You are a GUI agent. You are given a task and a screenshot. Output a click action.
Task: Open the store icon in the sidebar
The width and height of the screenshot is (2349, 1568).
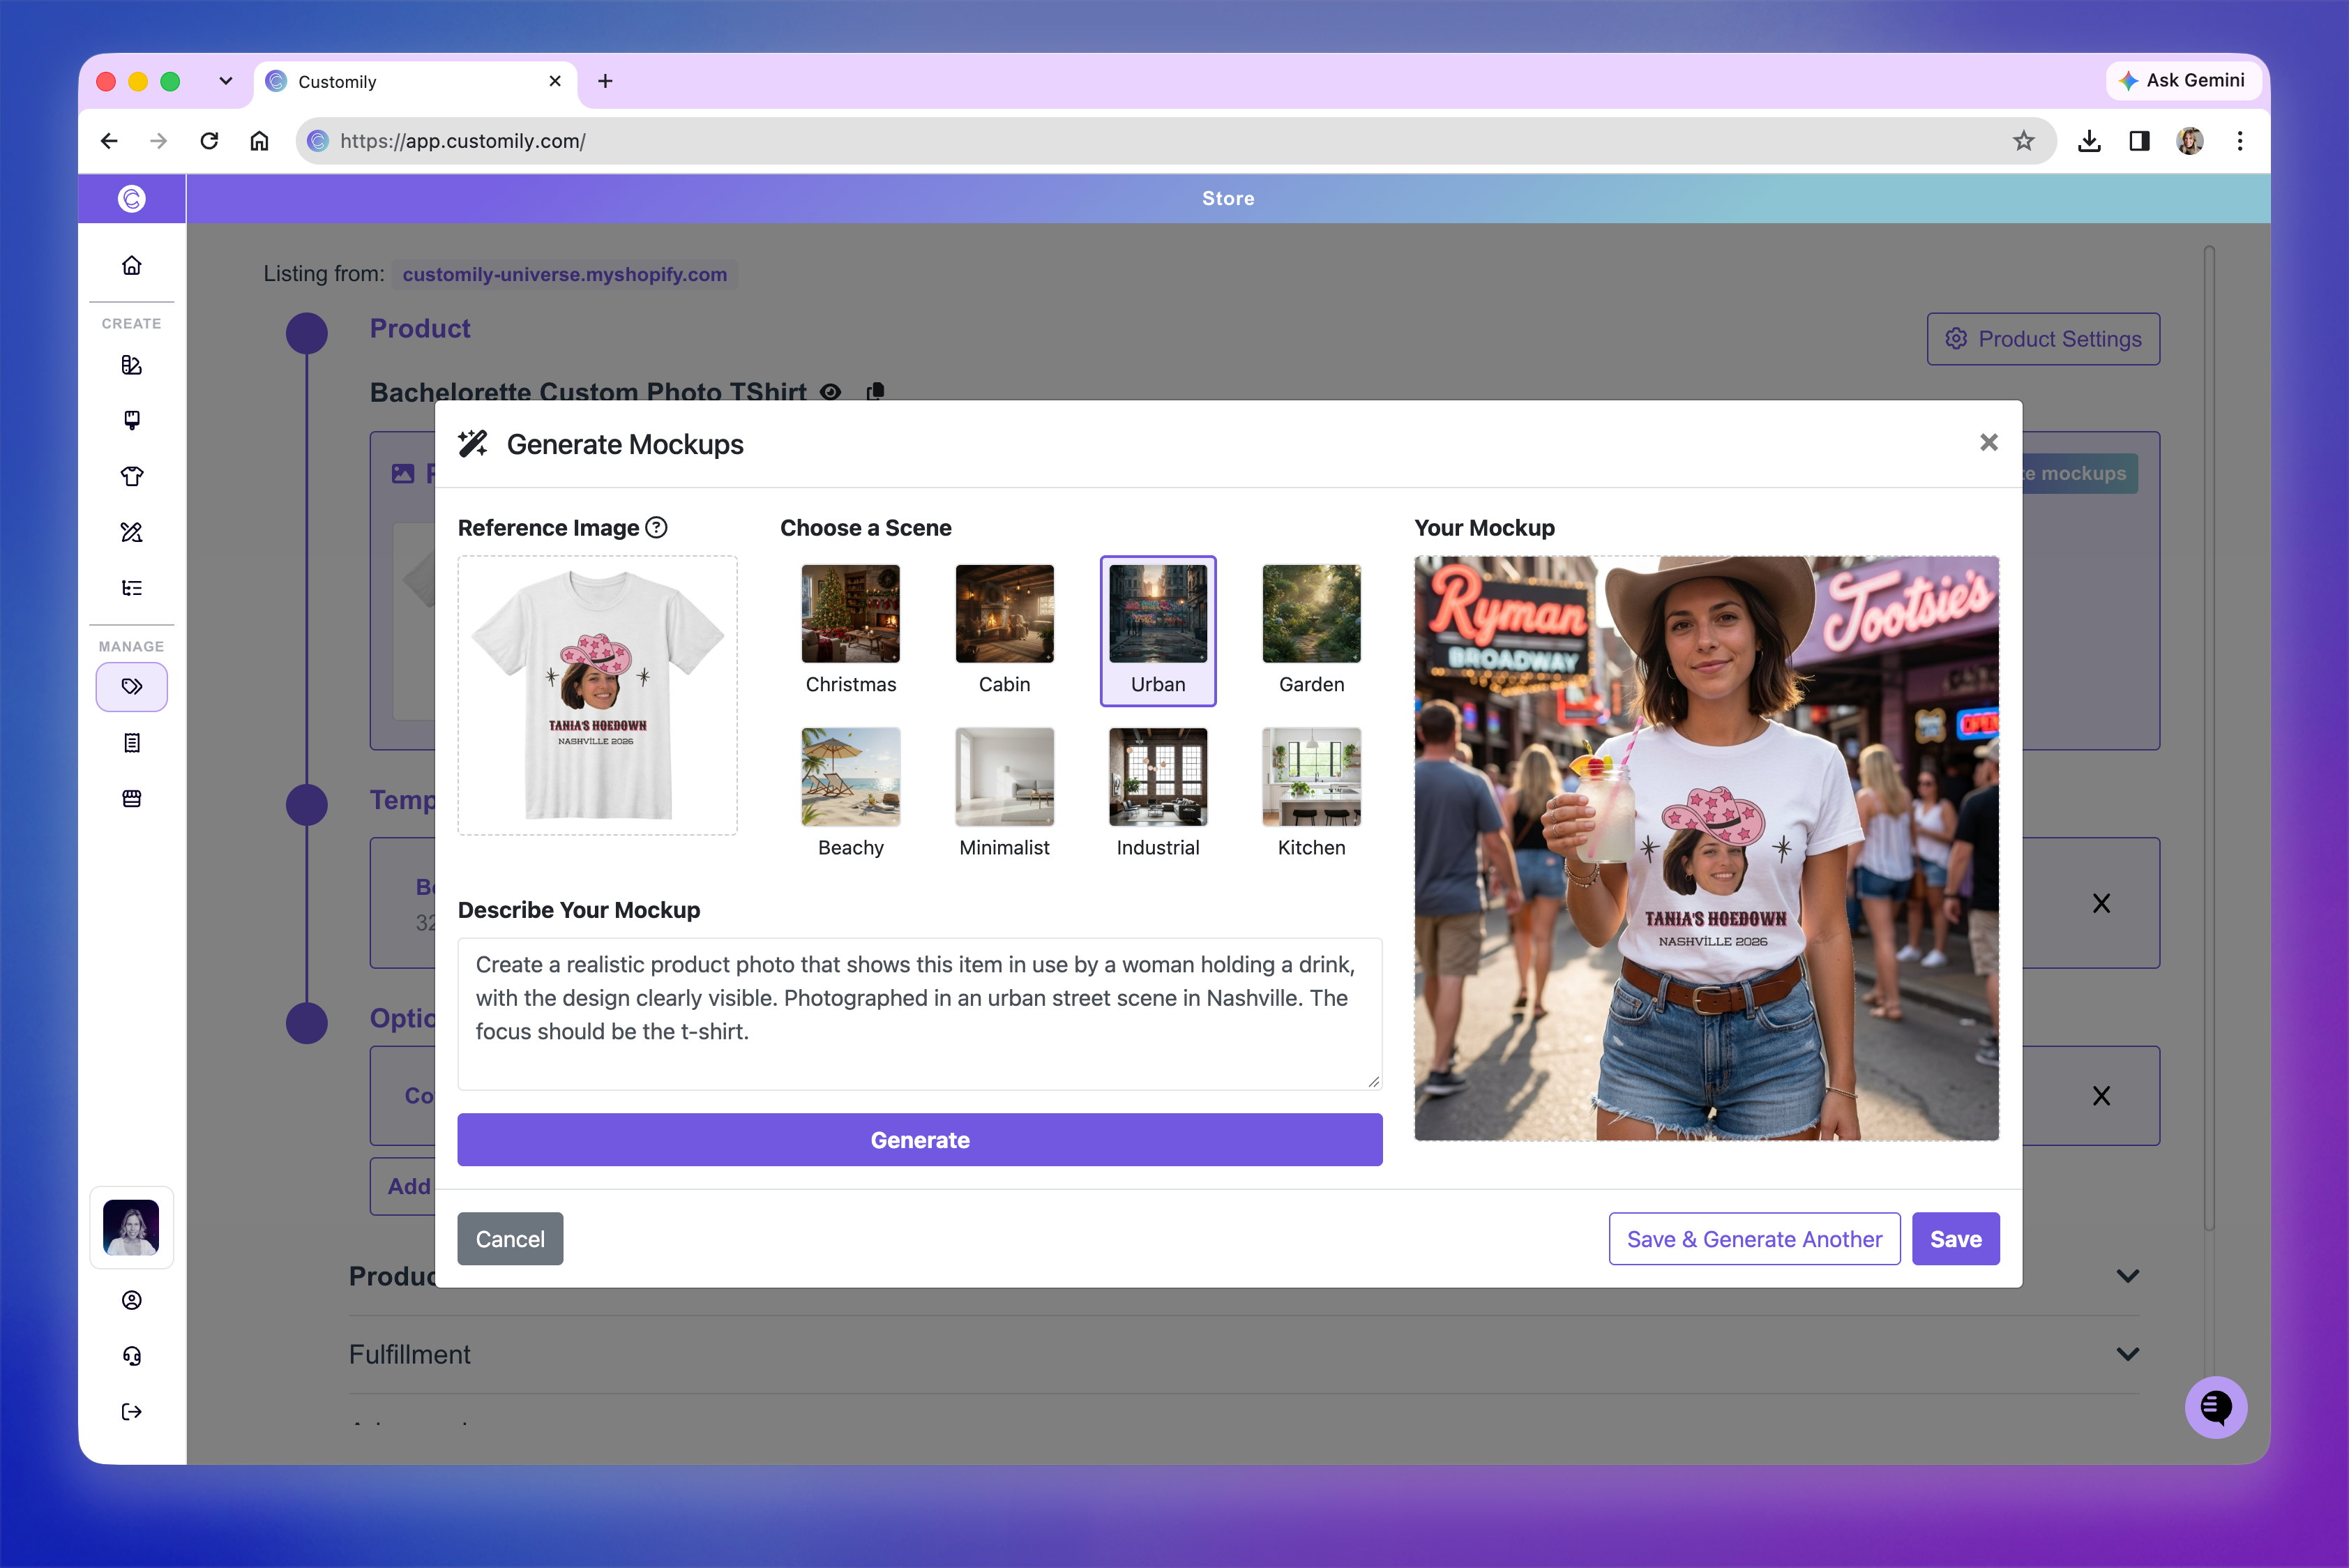pyautogui.click(x=131, y=798)
